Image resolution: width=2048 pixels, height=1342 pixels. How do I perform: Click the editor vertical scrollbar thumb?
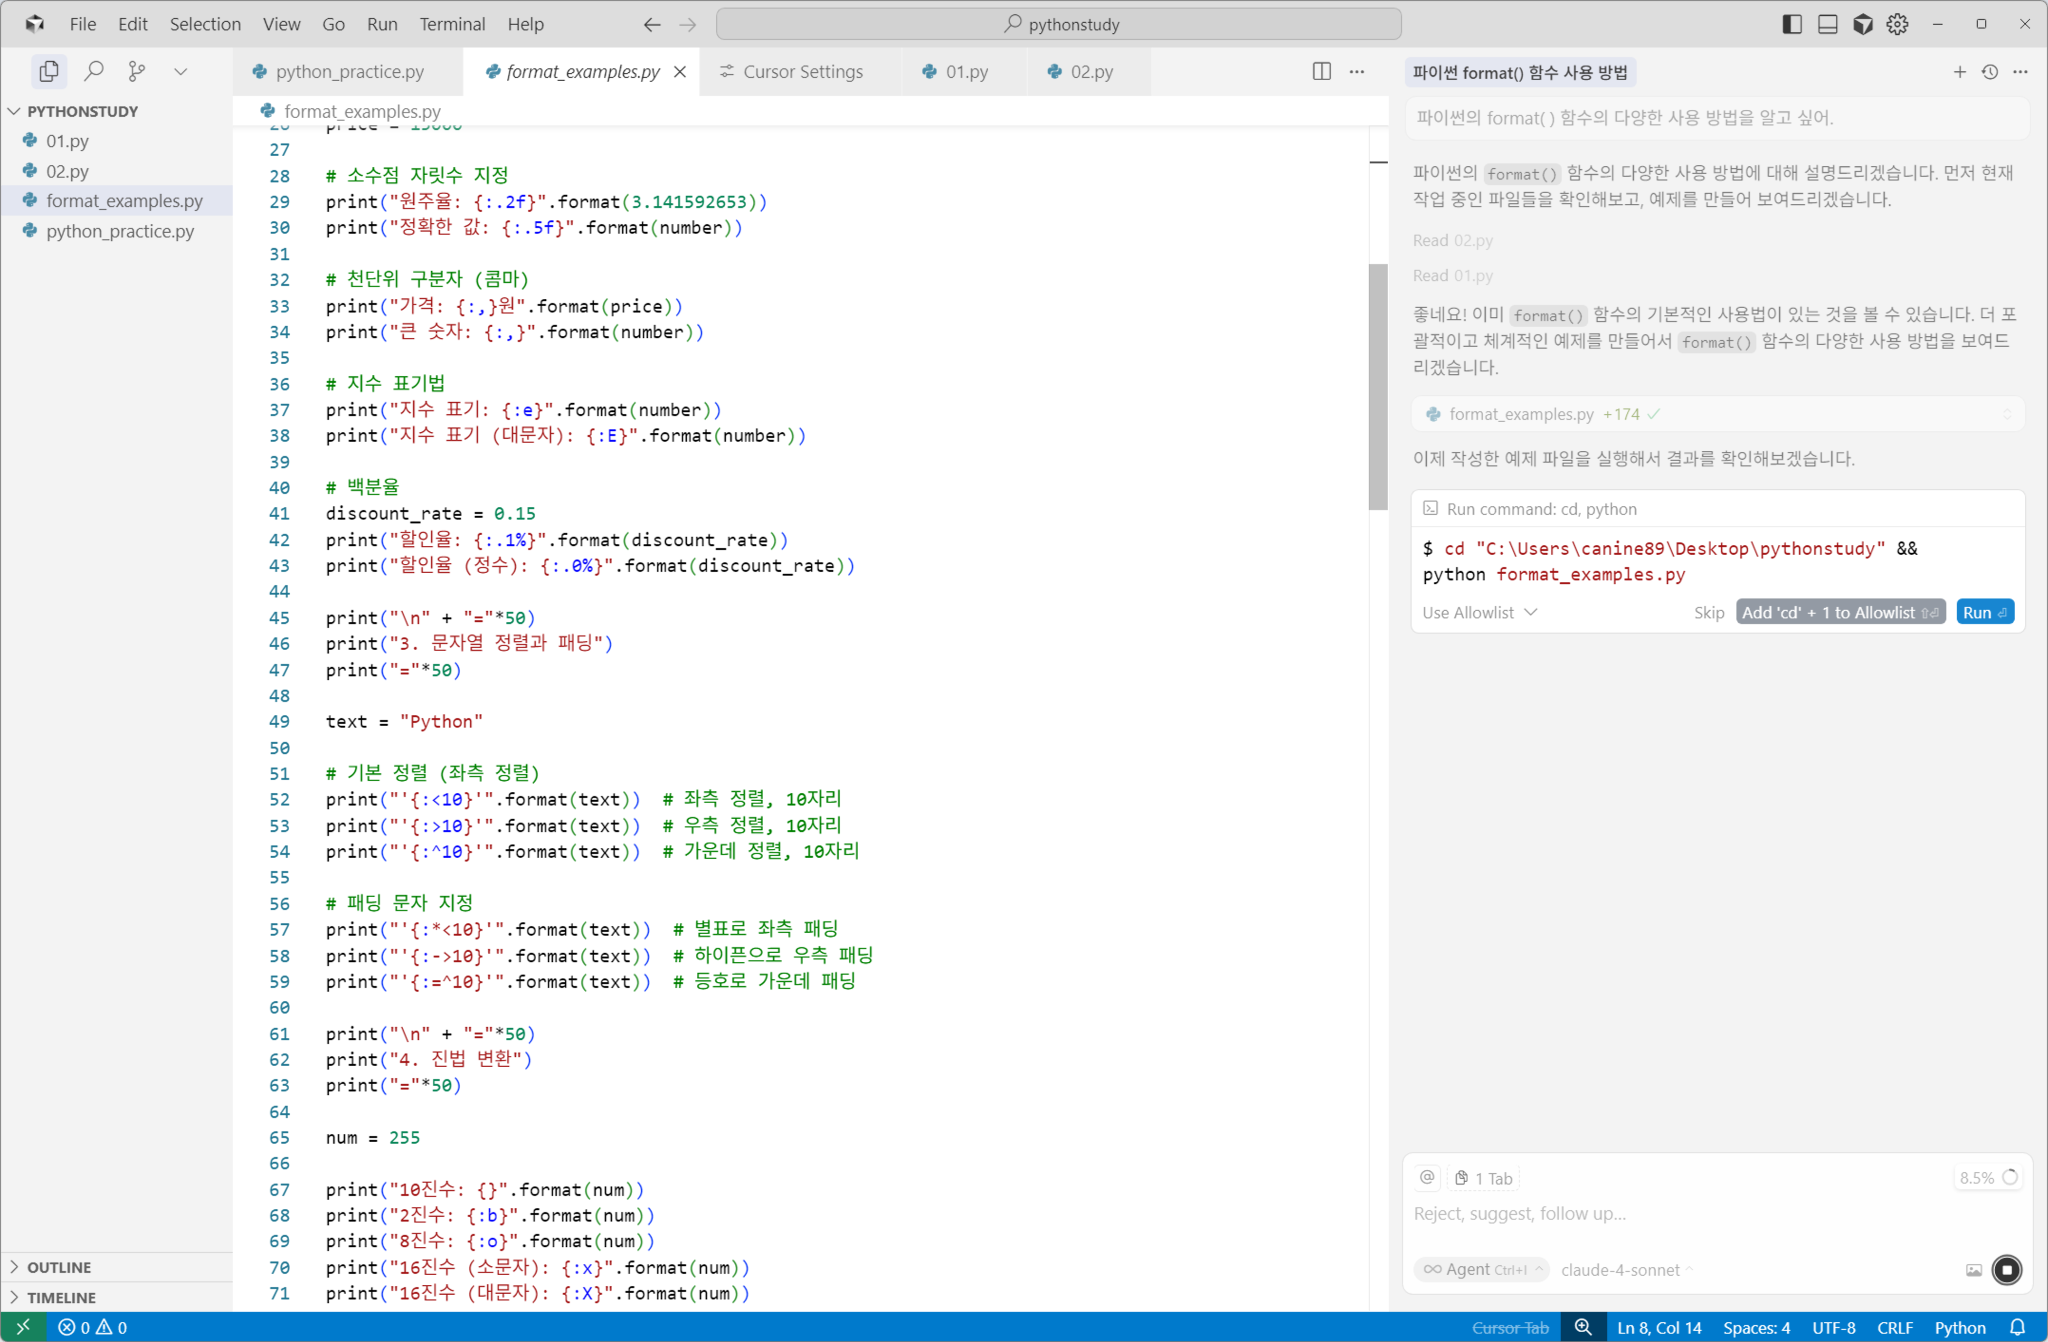click(1378, 386)
